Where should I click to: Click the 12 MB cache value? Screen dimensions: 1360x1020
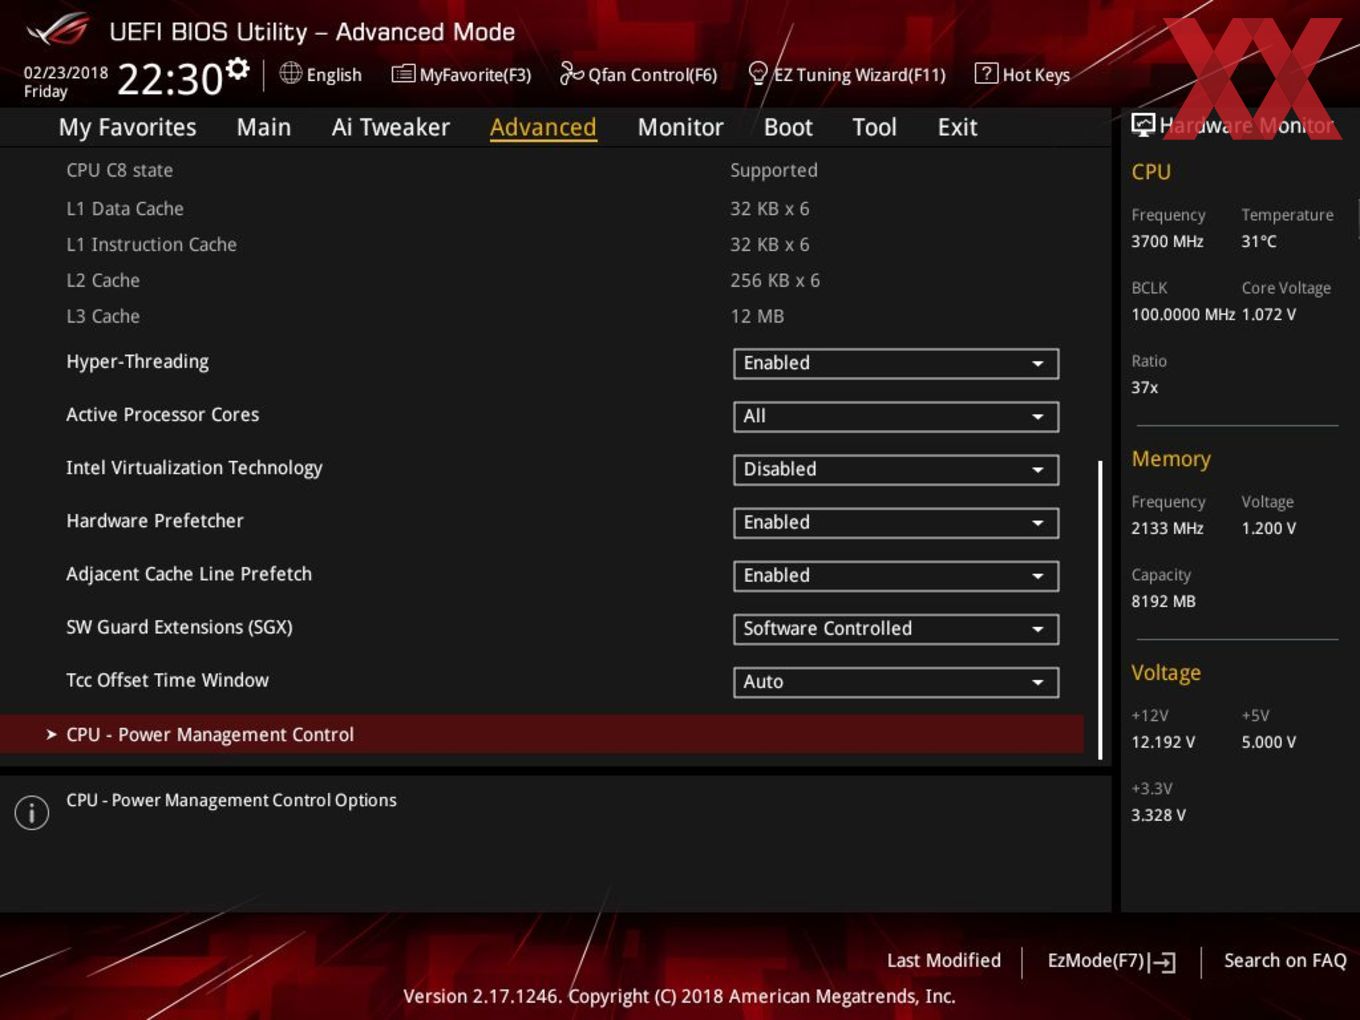point(757,316)
